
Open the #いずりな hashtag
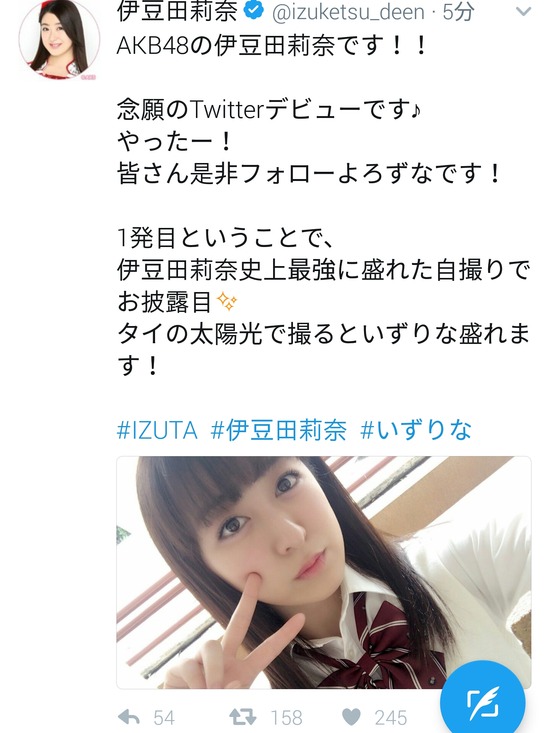click(416, 430)
